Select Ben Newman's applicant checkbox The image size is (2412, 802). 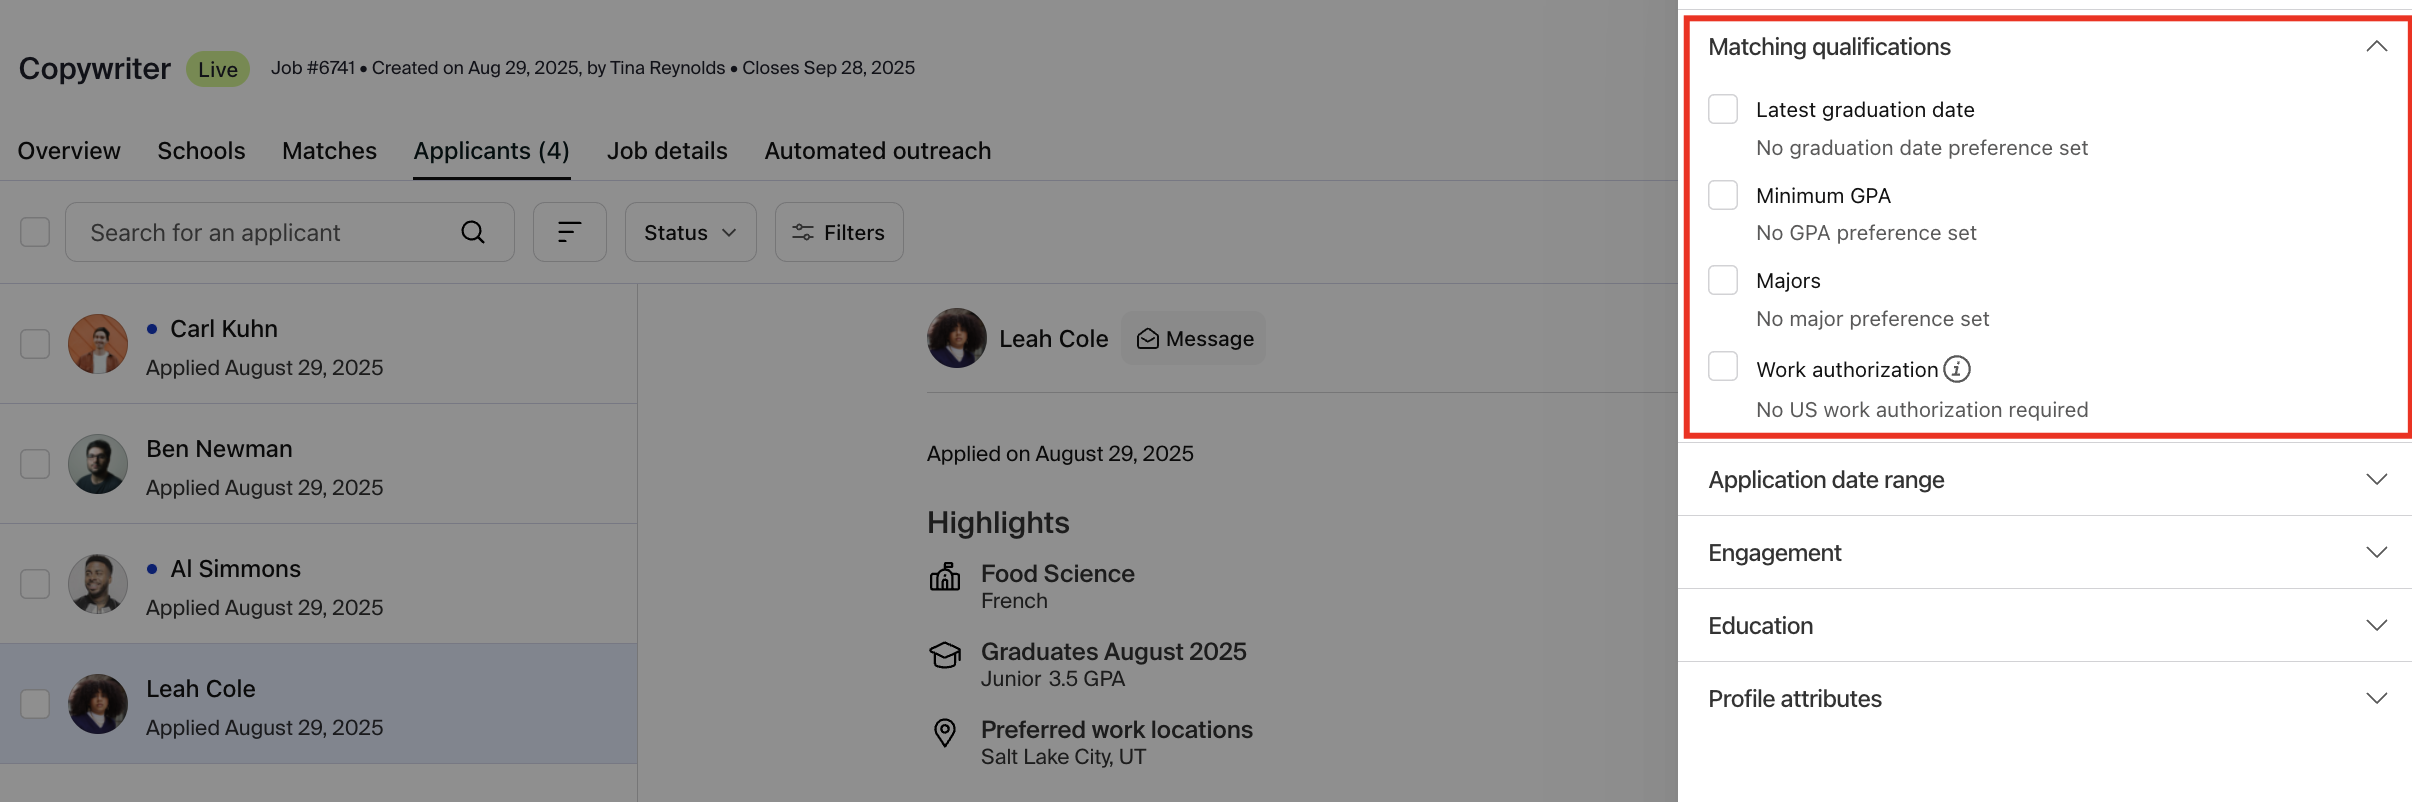click(x=35, y=464)
